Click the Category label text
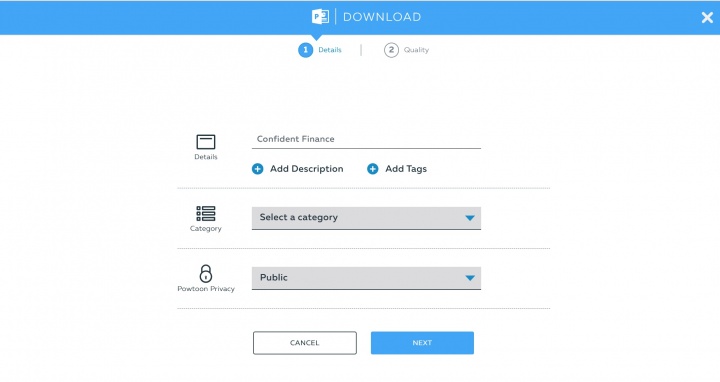The image size is (720, 382). [x=206, y=229]
